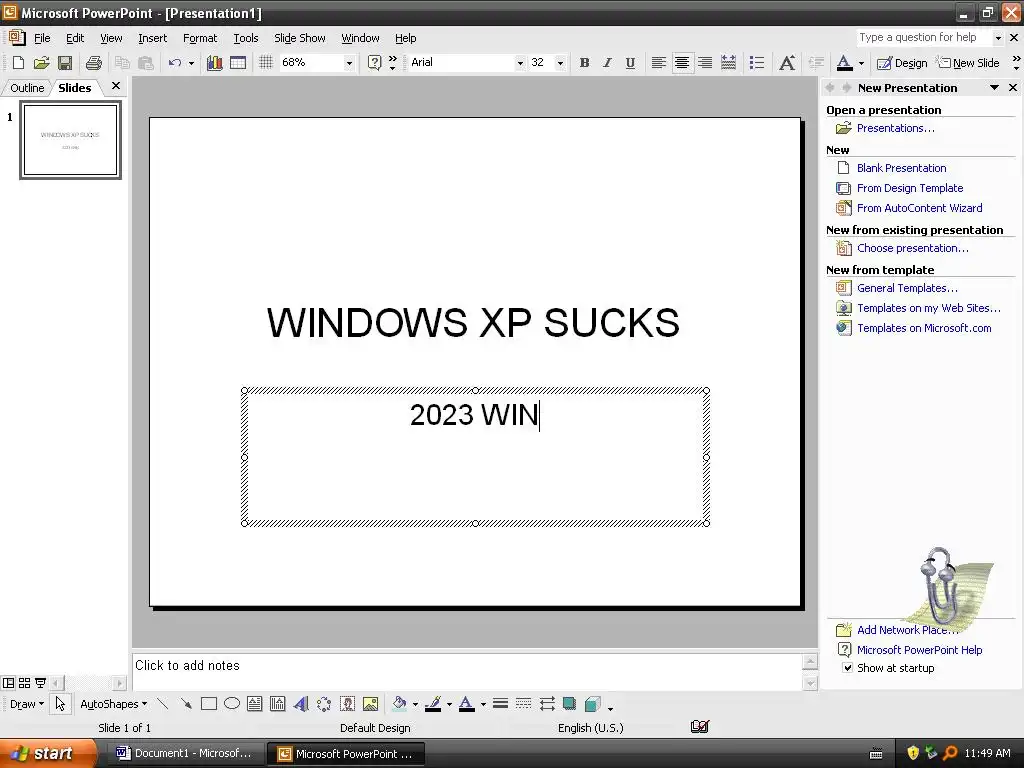Click the 3-D Style icon
Image resolution: width=1024 pixels, height=768 pixels.
pos(592,703)
